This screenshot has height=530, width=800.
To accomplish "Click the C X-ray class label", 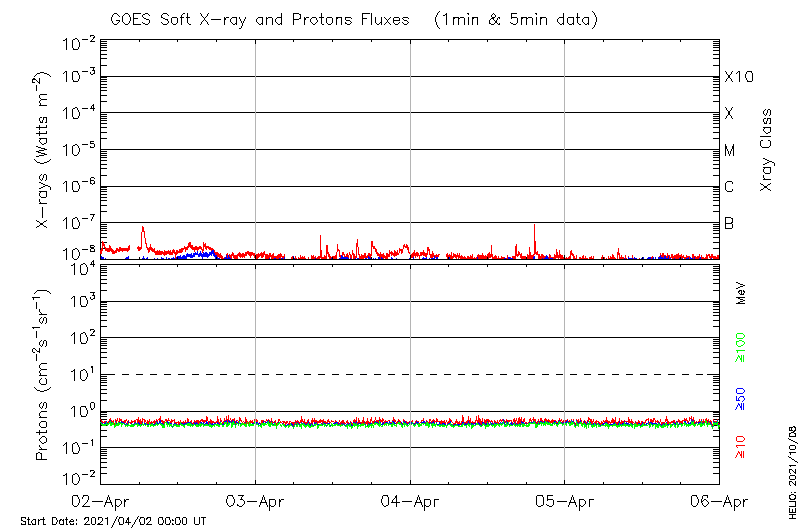I will coord(730,187).
